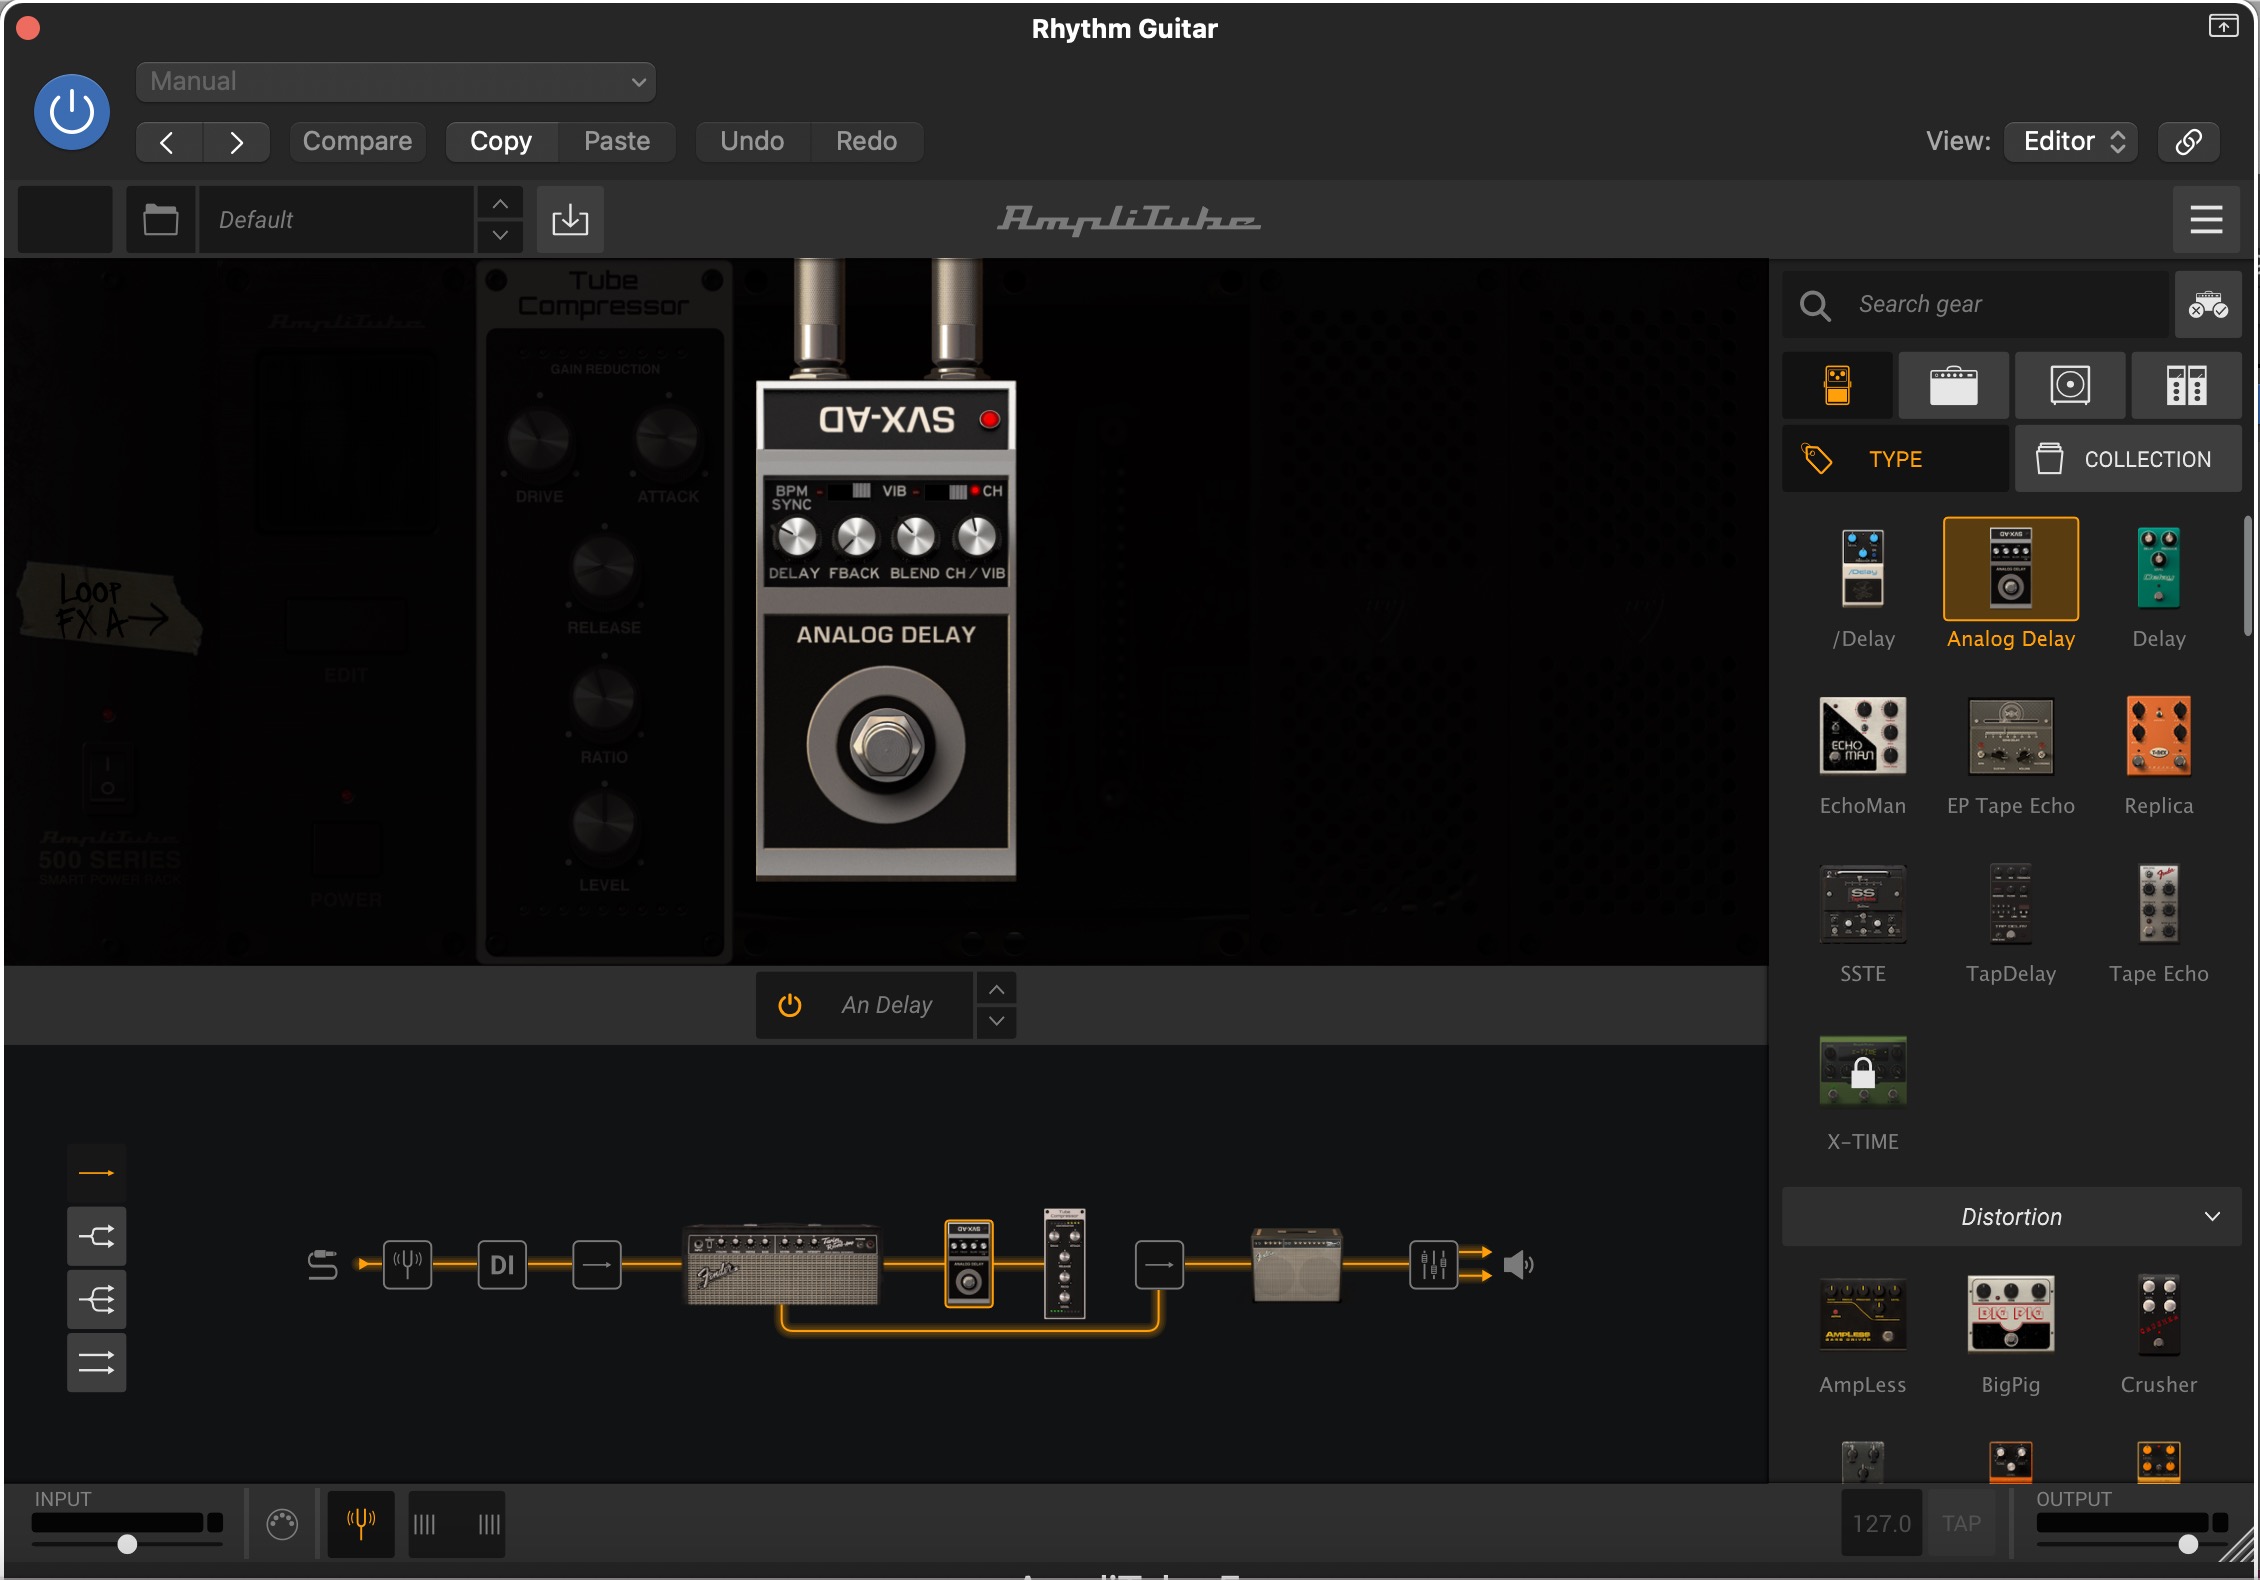Step to next AmpliTube preset down arrow
2260x1580 pixels.
click(x=500, y=236)
